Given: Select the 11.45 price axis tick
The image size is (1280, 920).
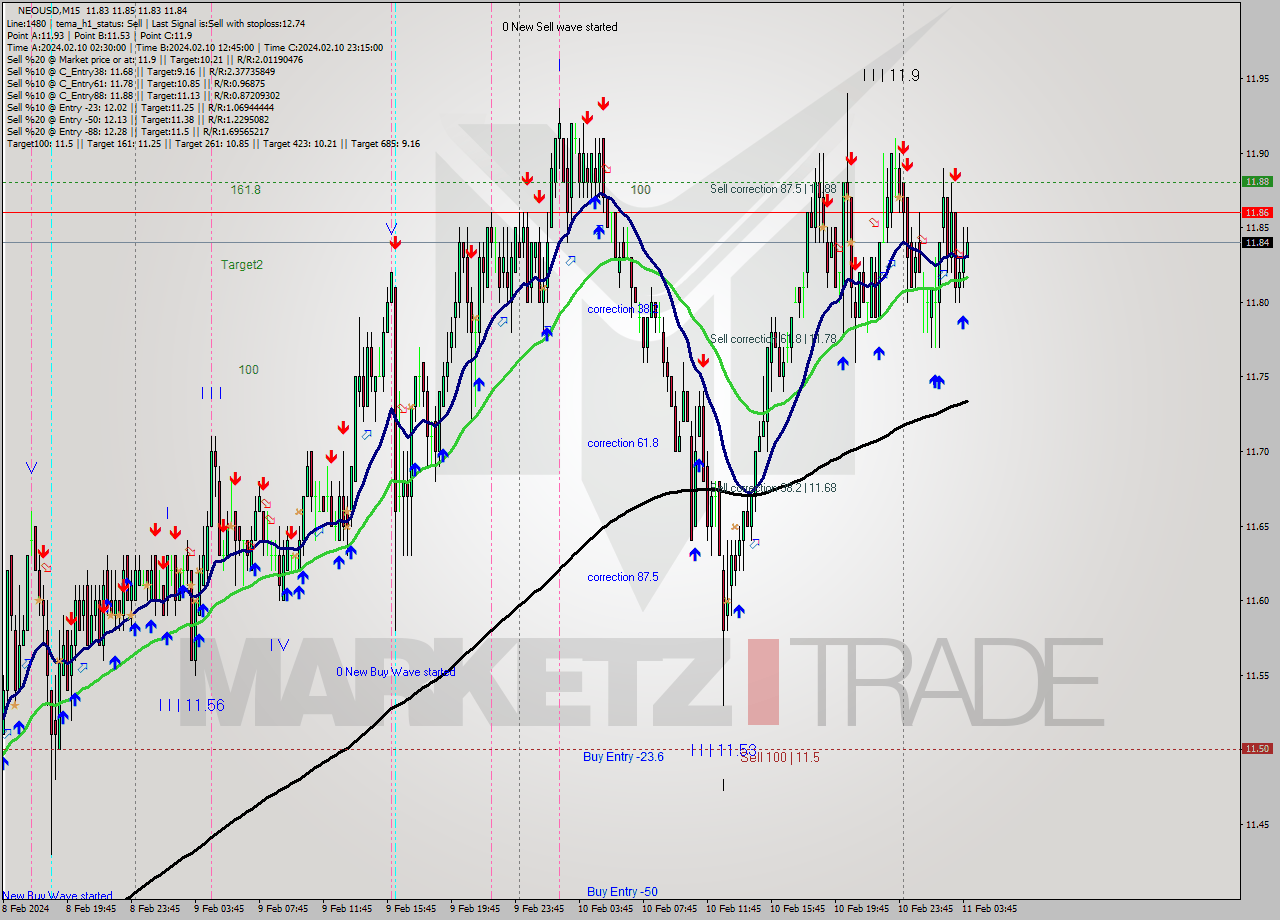Looking at the screenshot, I should [1257, 825].
